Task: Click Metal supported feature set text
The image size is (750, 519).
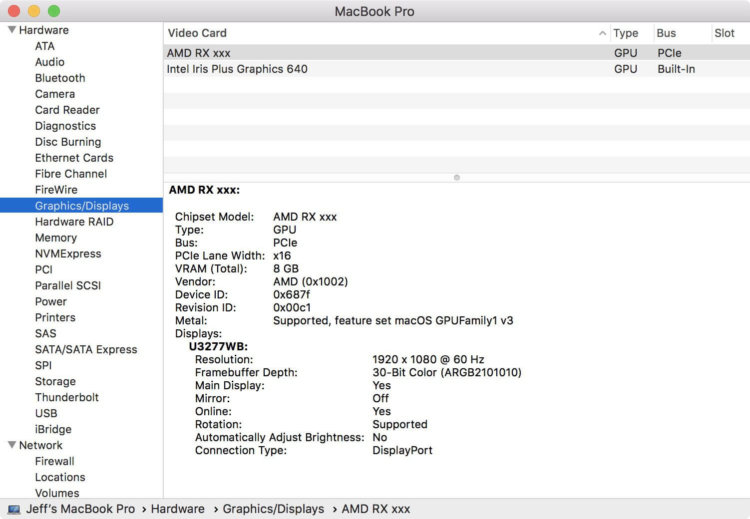Action: (393, 320)
